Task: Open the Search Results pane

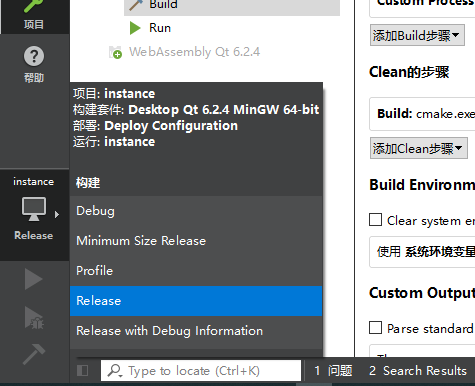Action: [418, 371]
